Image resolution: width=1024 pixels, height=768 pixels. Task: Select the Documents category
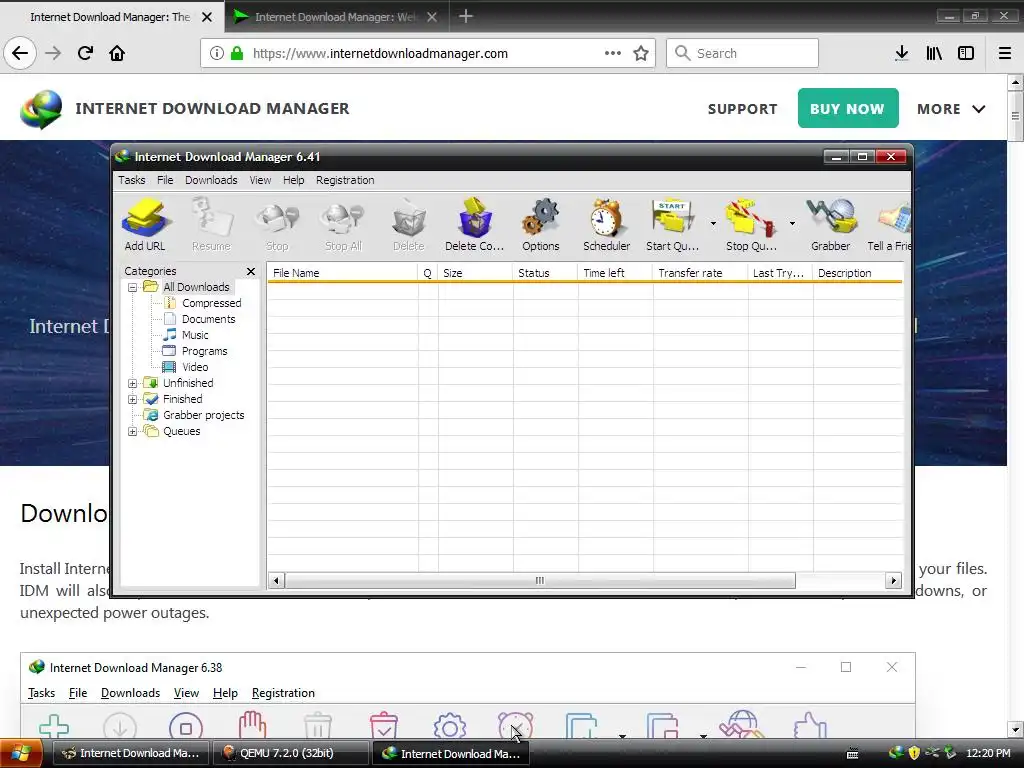click(208, 319)
